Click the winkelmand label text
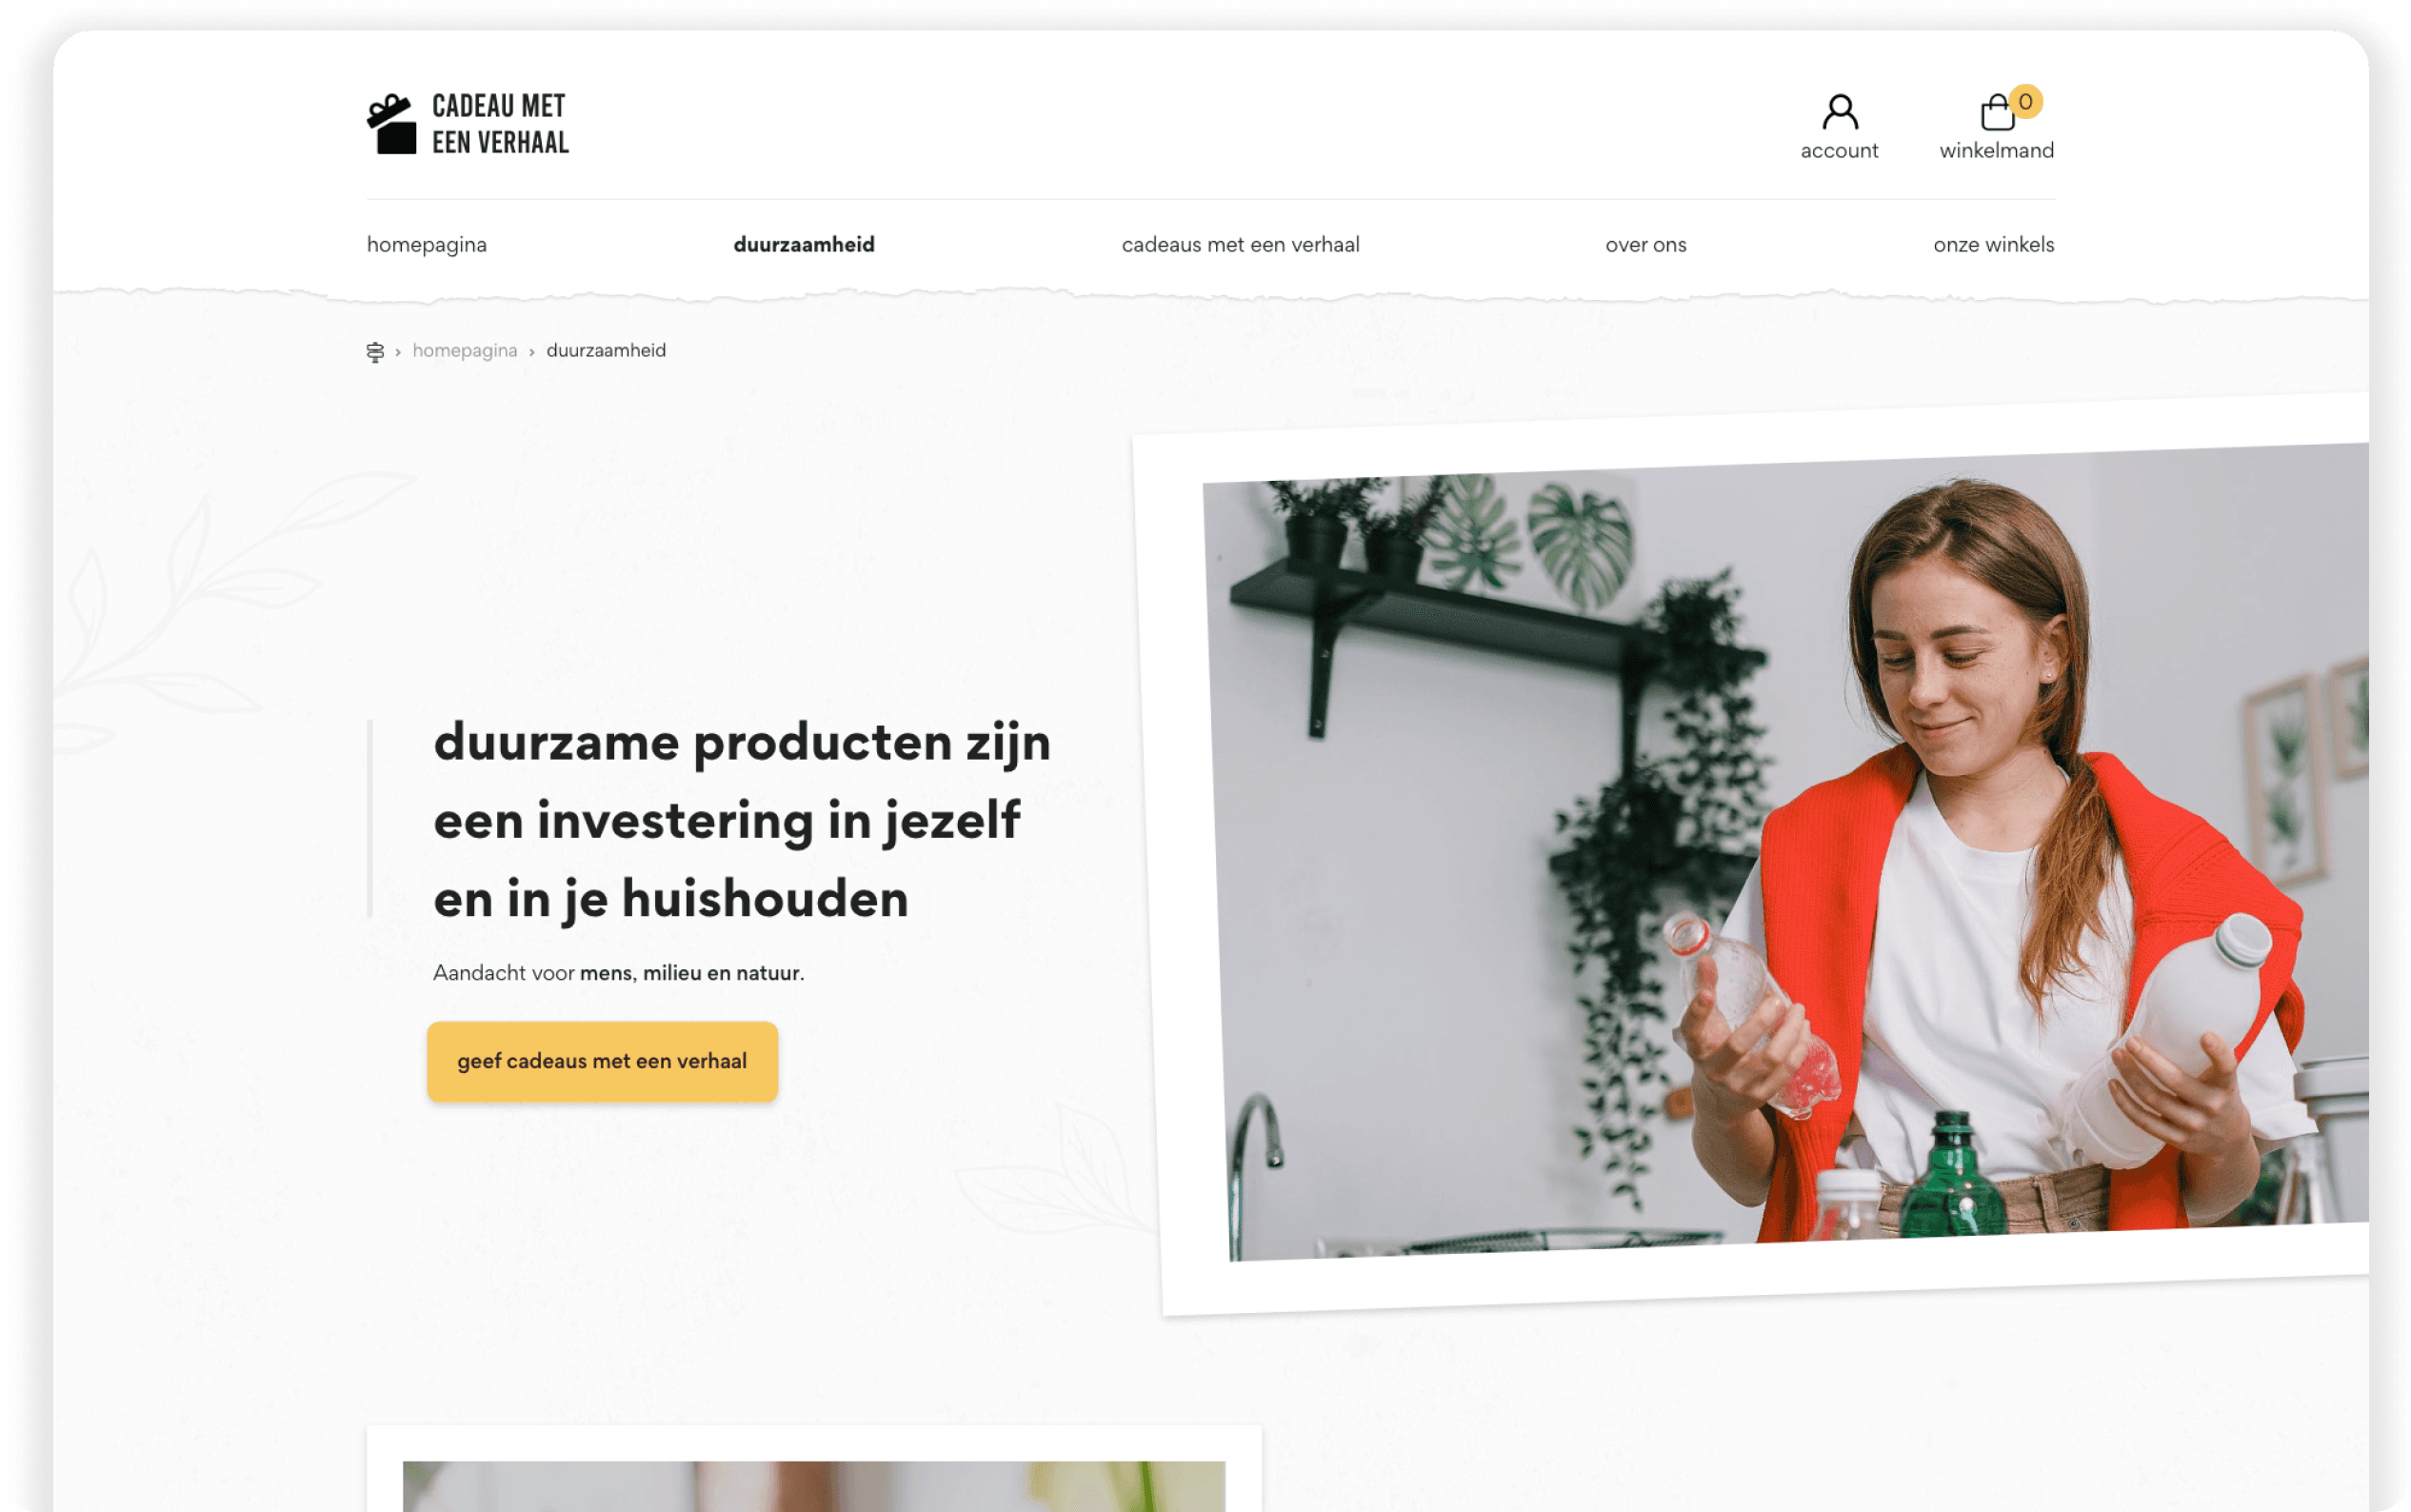The height and width of the screenshot is (1512, 2411). 1996,151
